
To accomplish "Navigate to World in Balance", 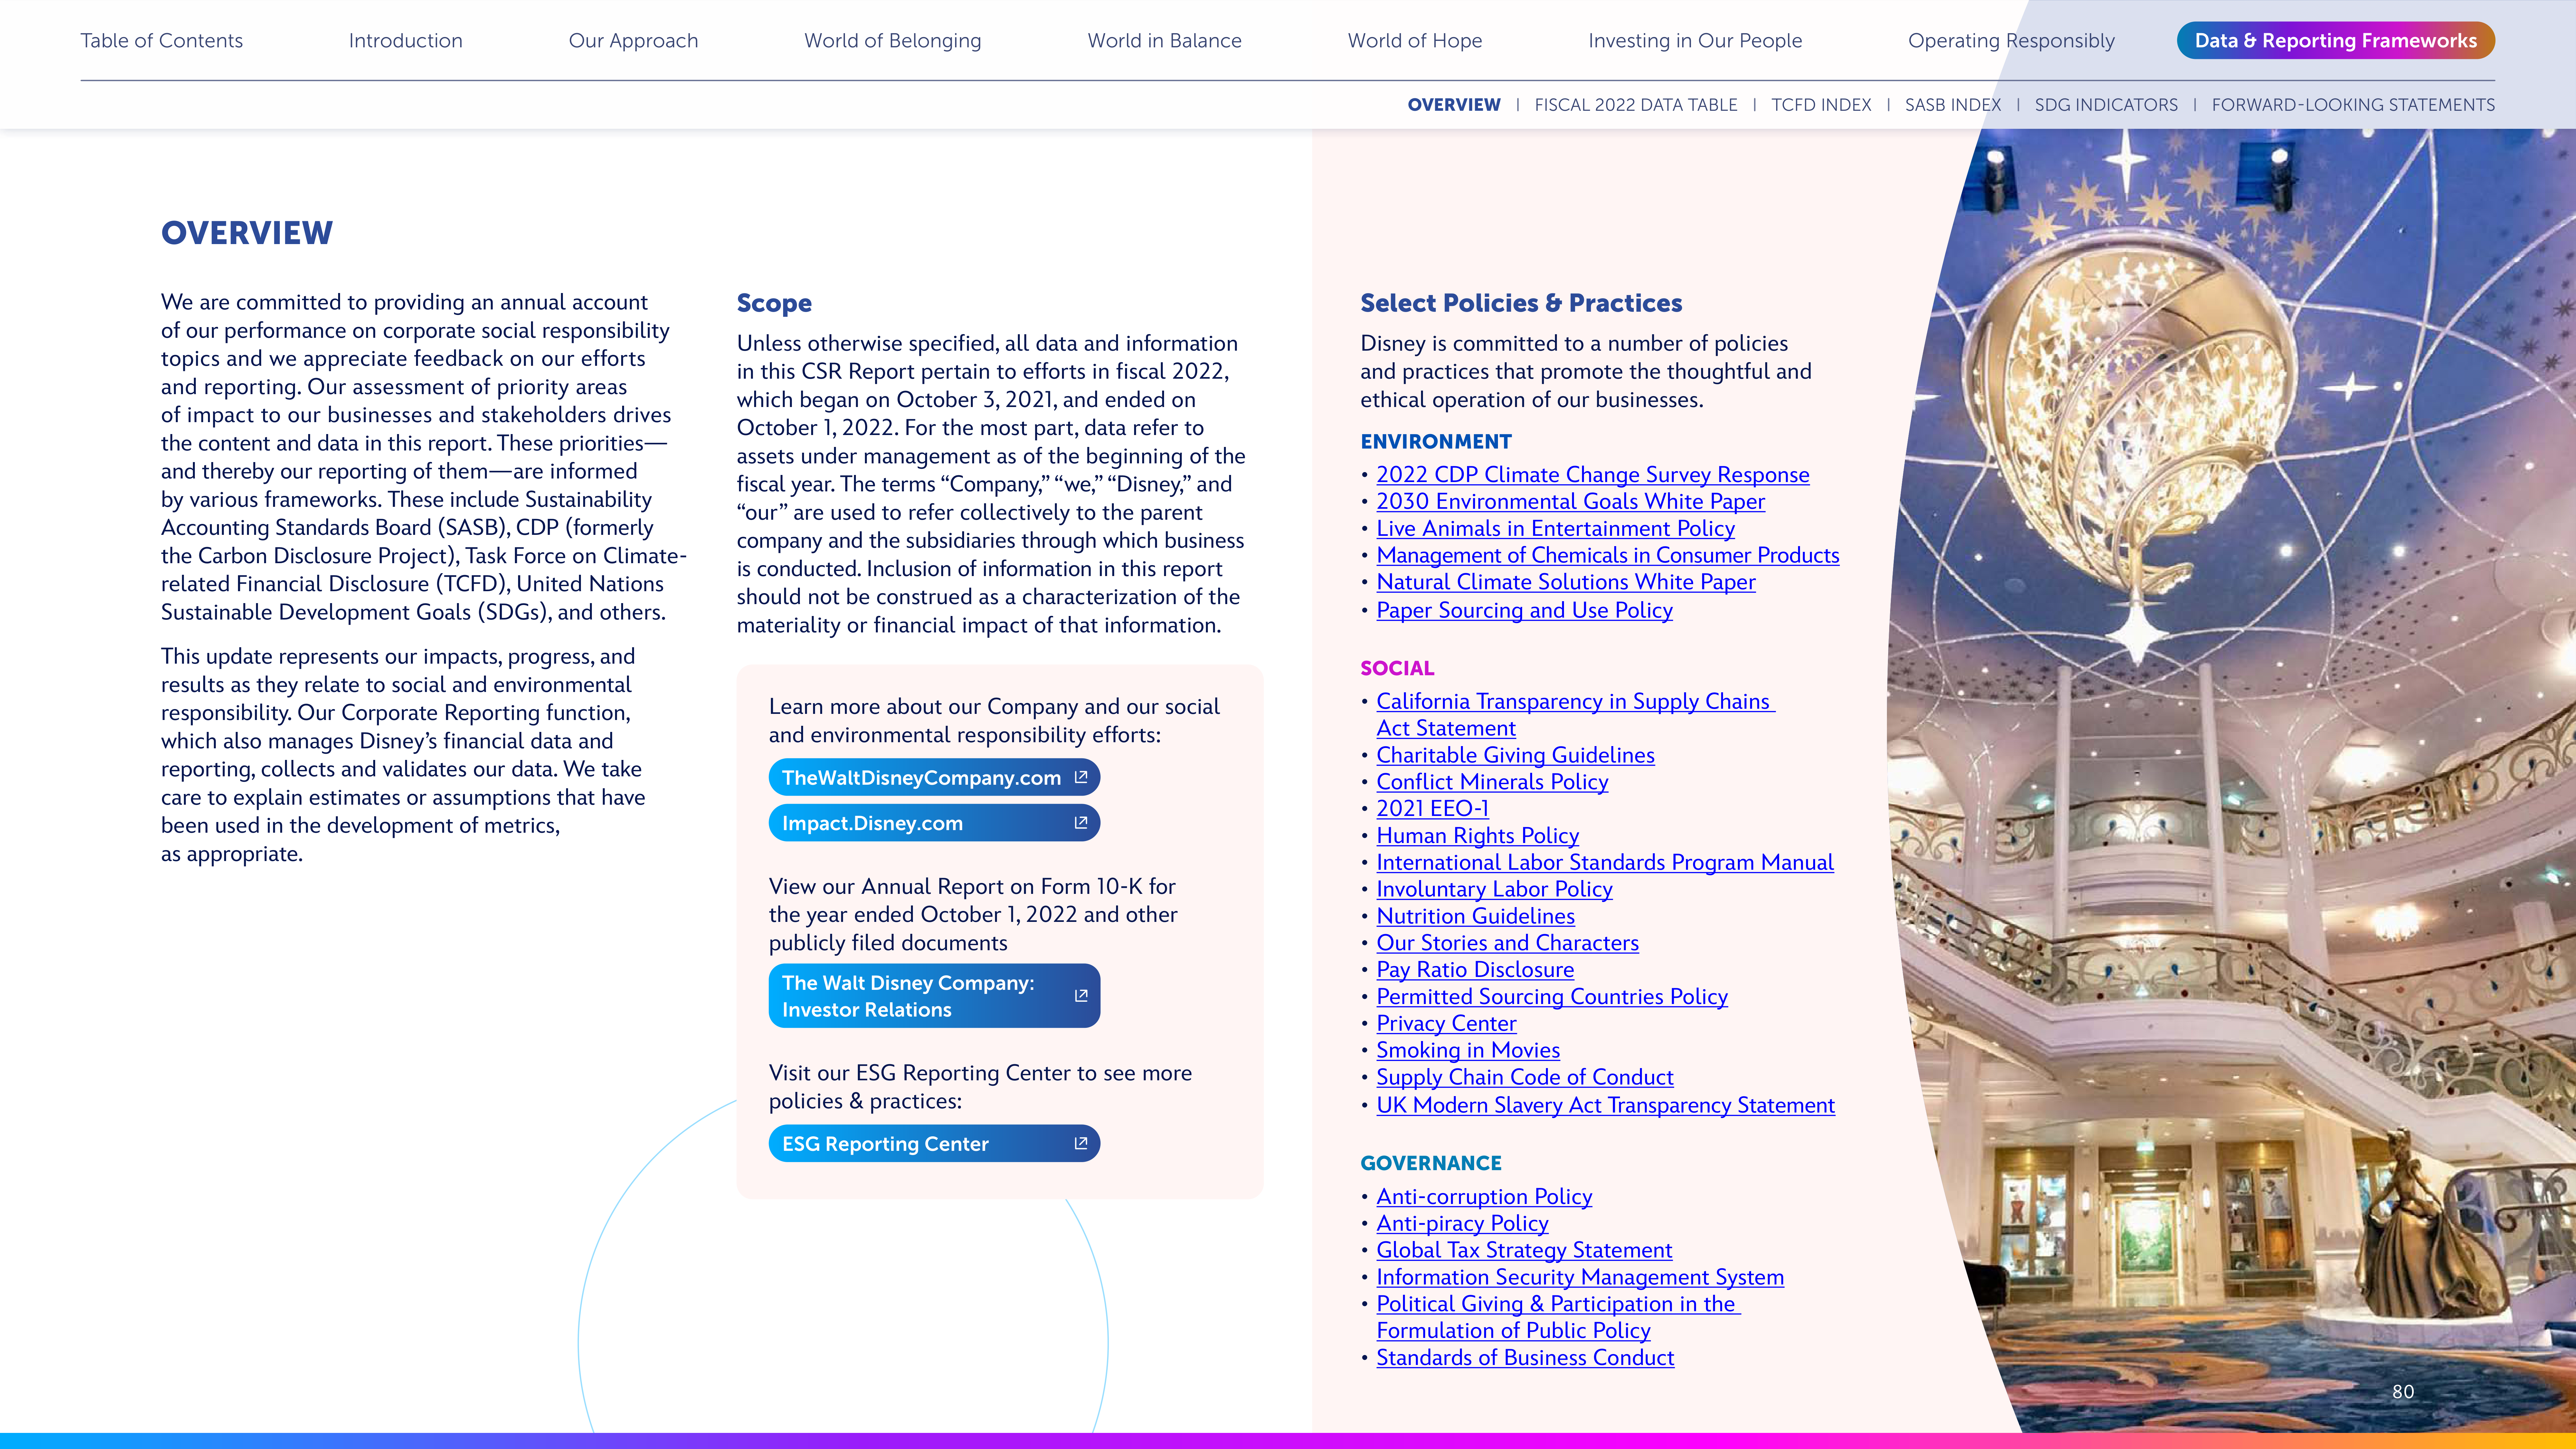I will pos(1165,41).
